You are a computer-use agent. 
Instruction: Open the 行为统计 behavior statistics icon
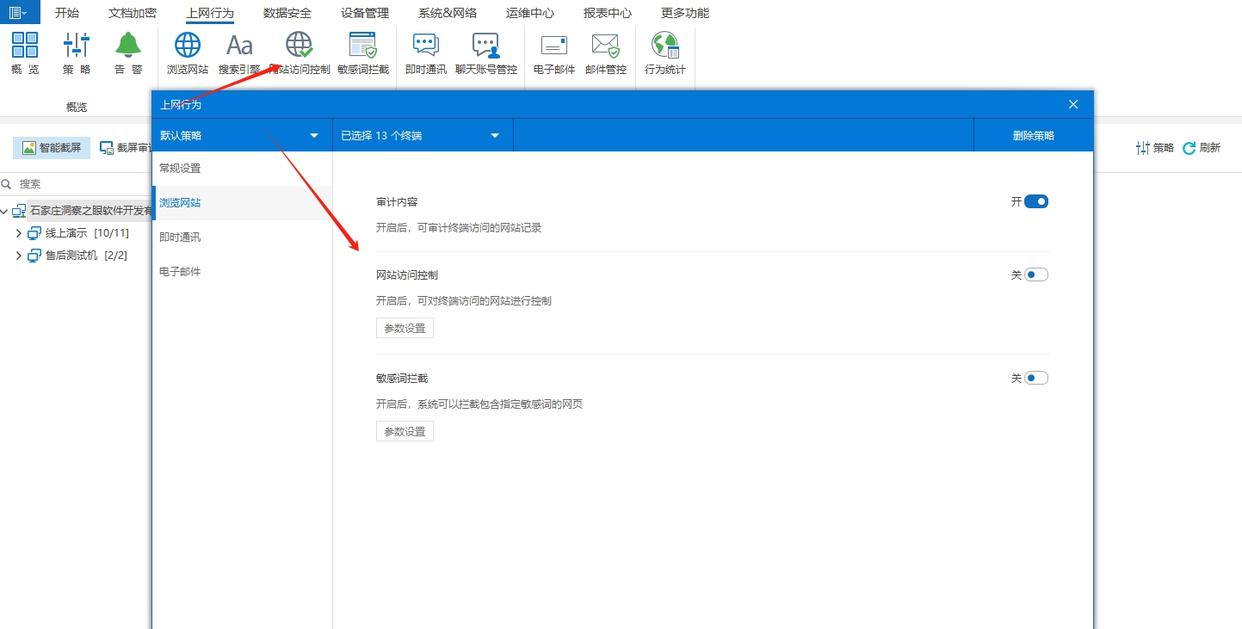664,52
